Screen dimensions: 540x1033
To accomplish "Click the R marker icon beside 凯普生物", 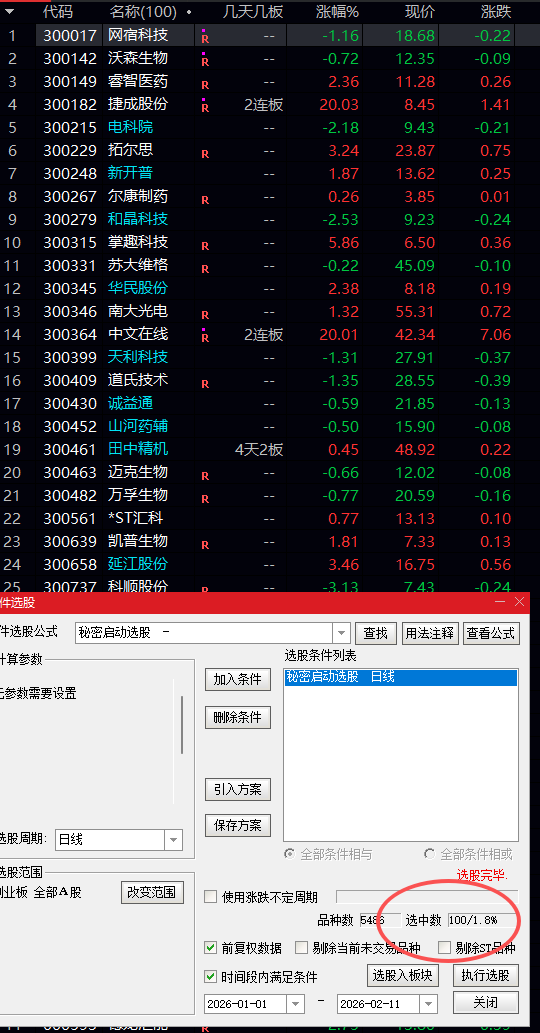I will 205,545.
